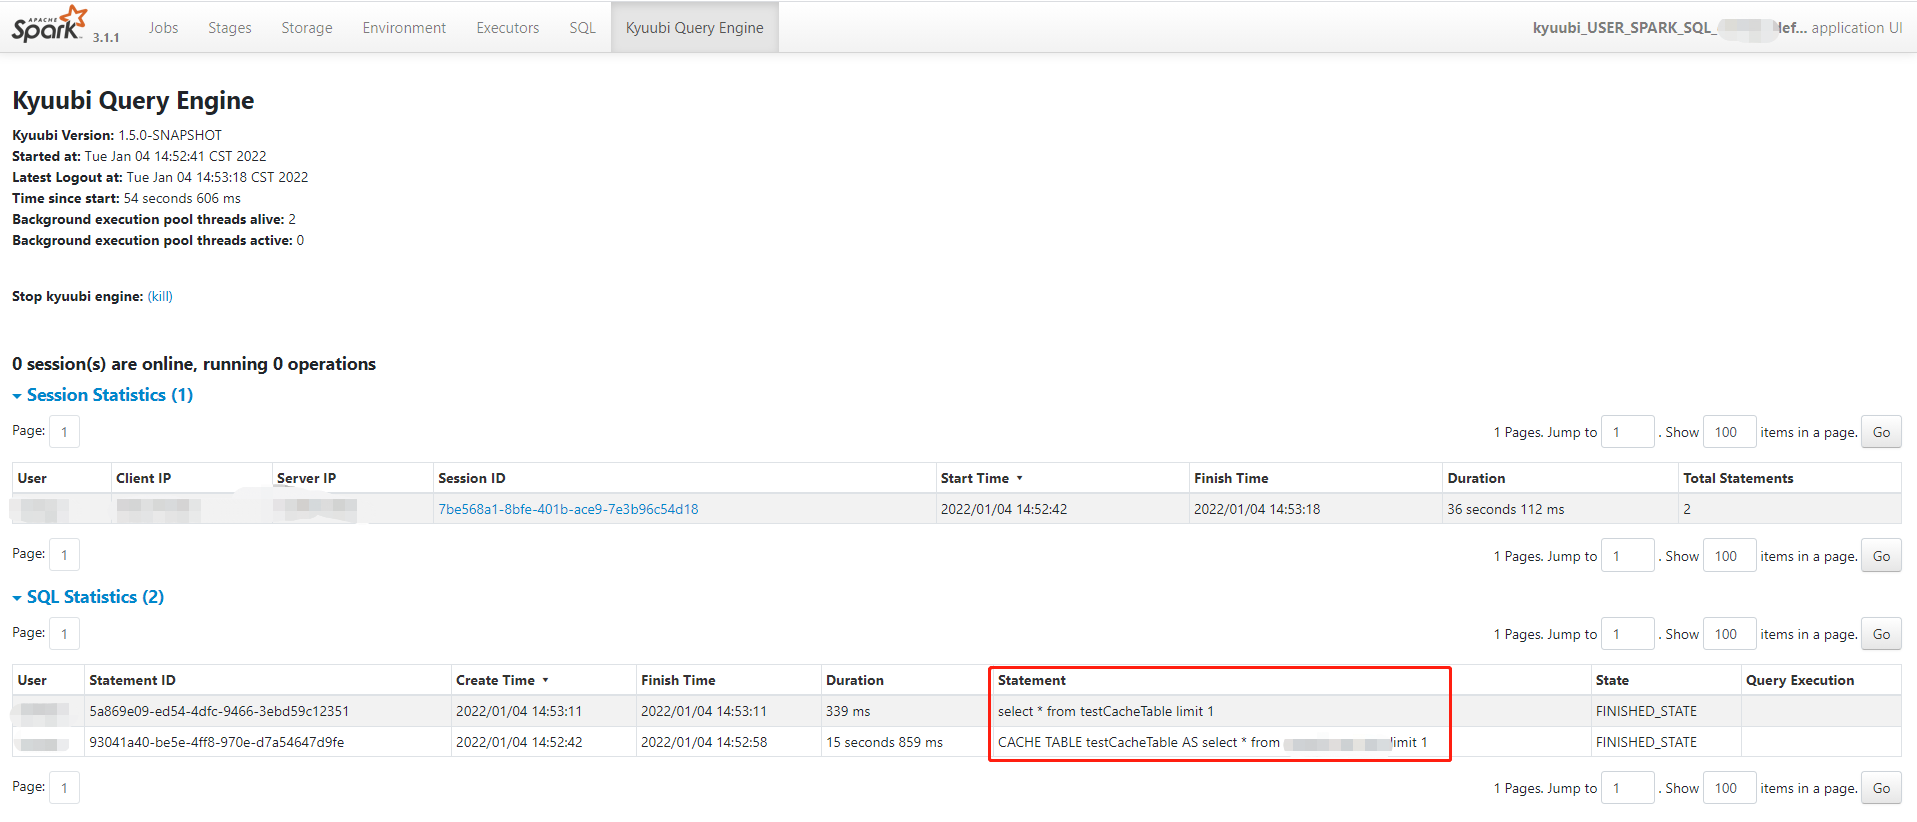
Task: Focus Jump to field above session table
Action: pos(1627,432)
